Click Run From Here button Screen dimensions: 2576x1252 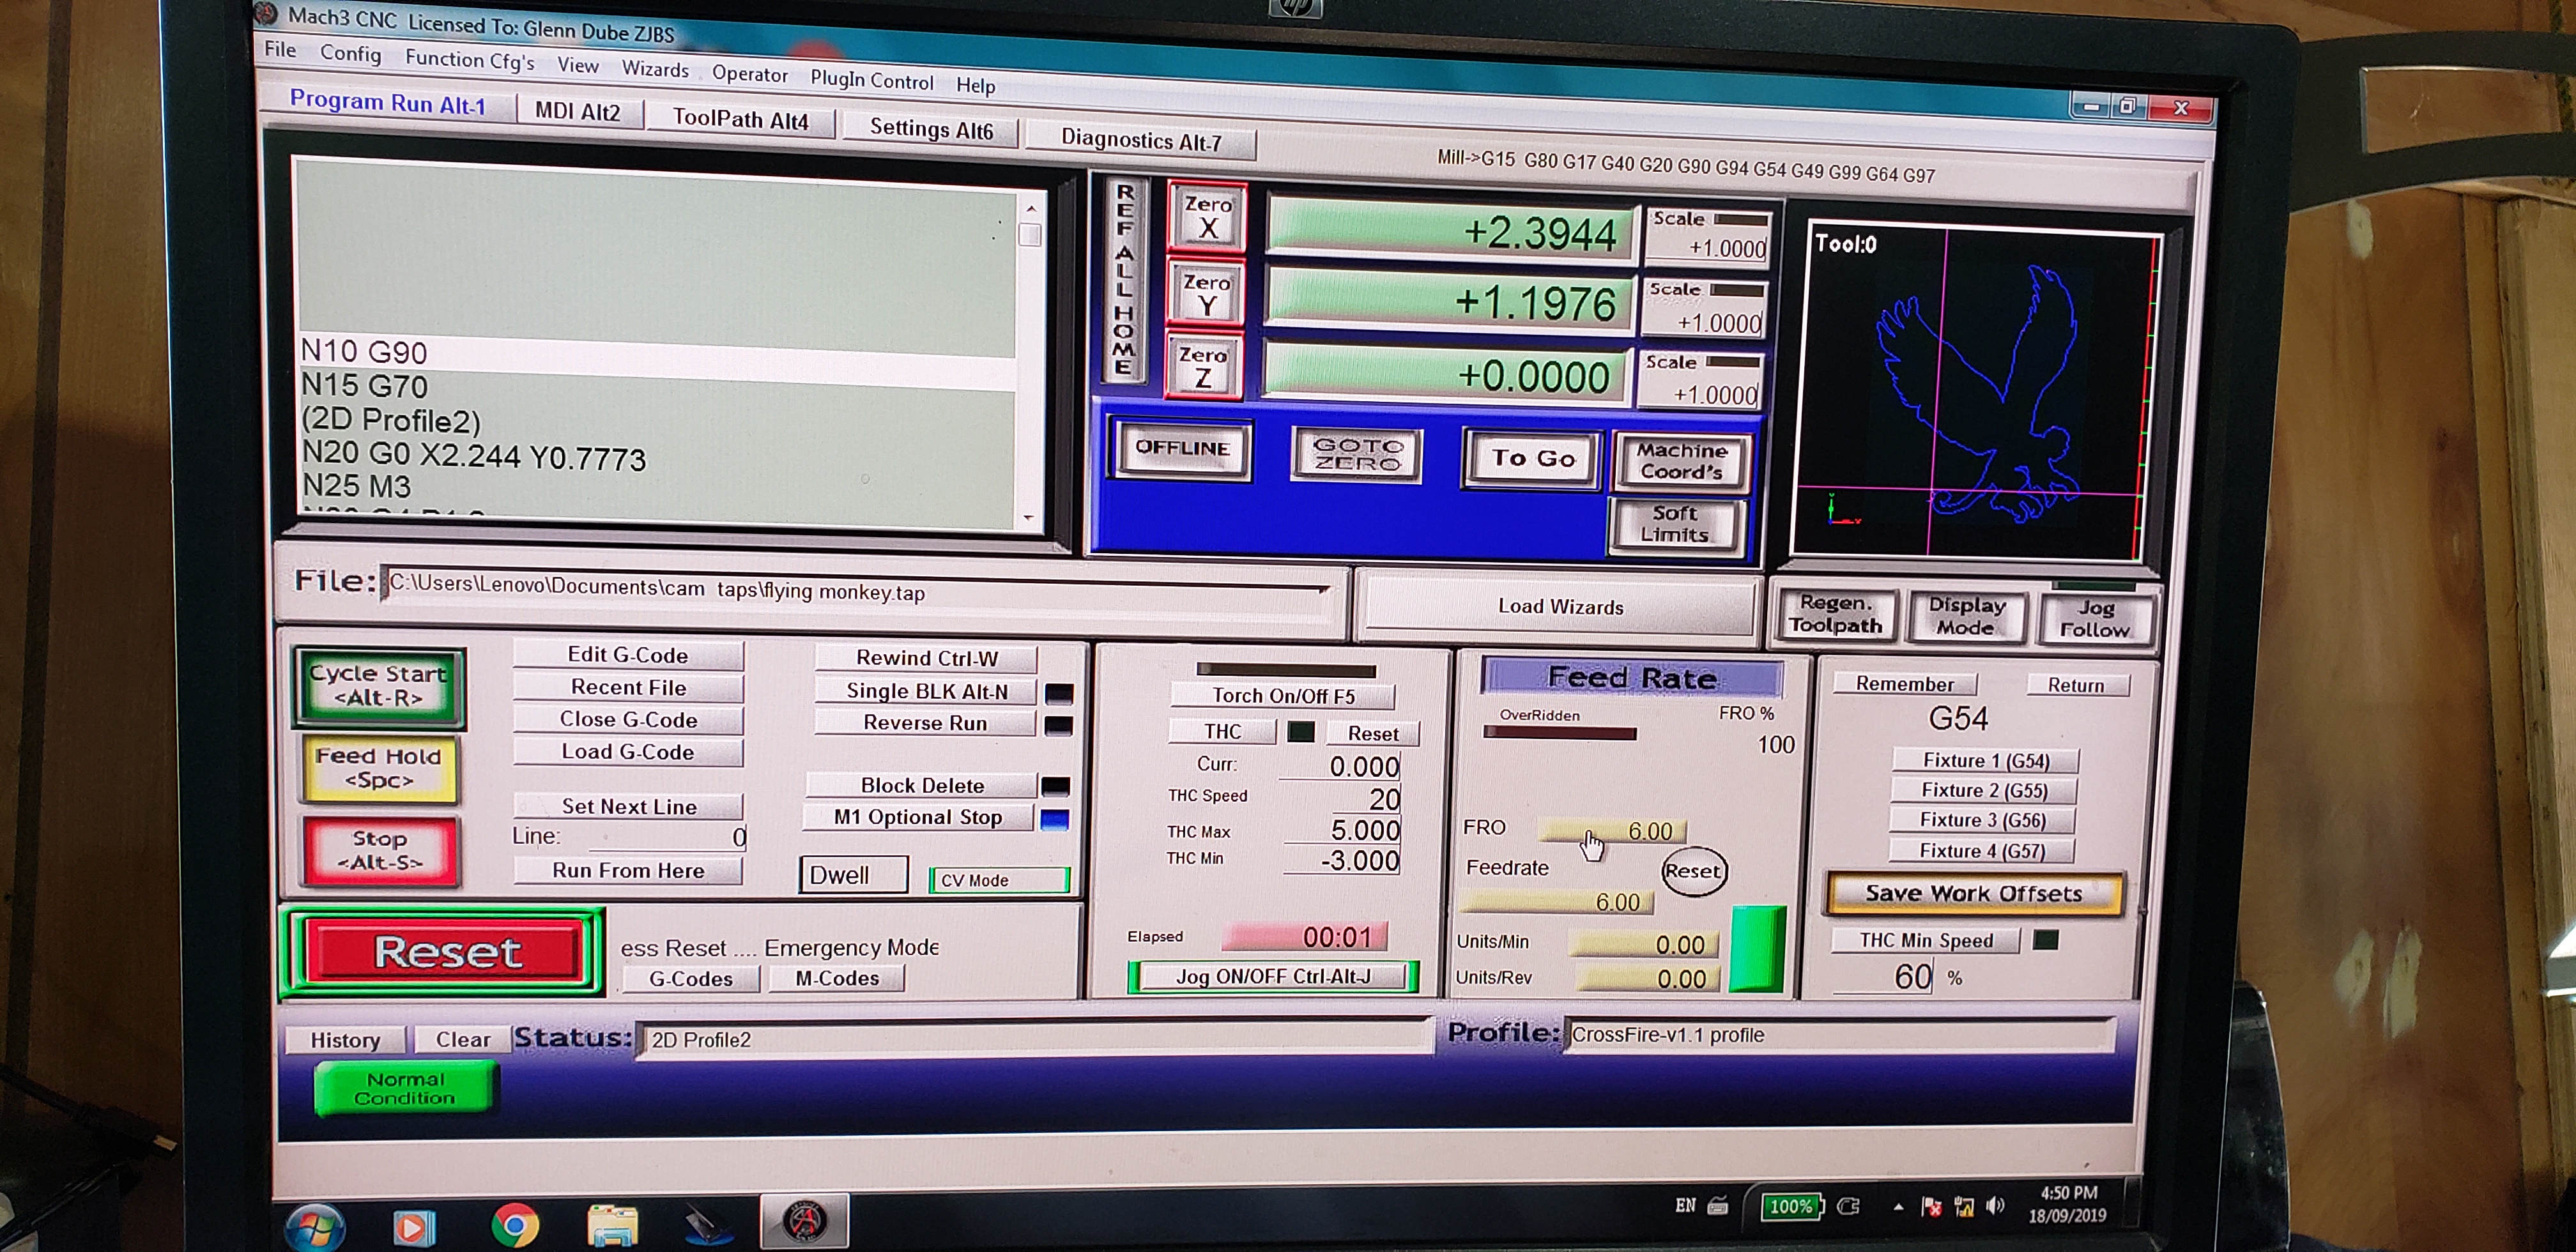628,870
